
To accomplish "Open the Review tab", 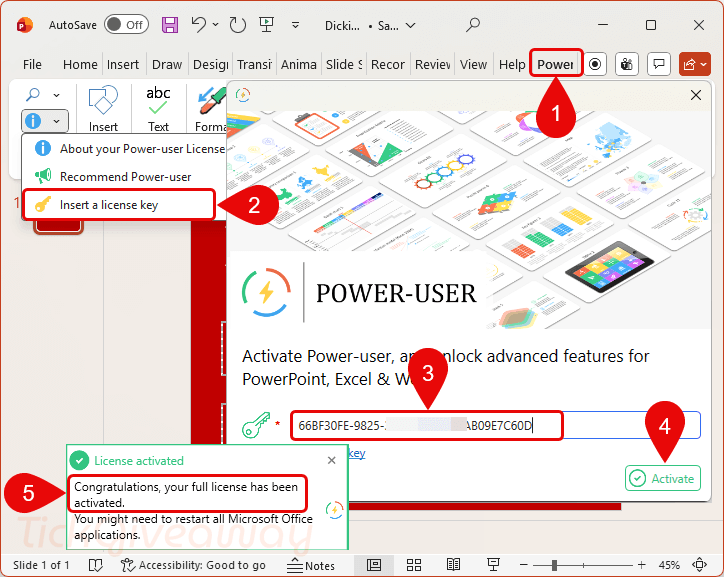I will 433,65.
